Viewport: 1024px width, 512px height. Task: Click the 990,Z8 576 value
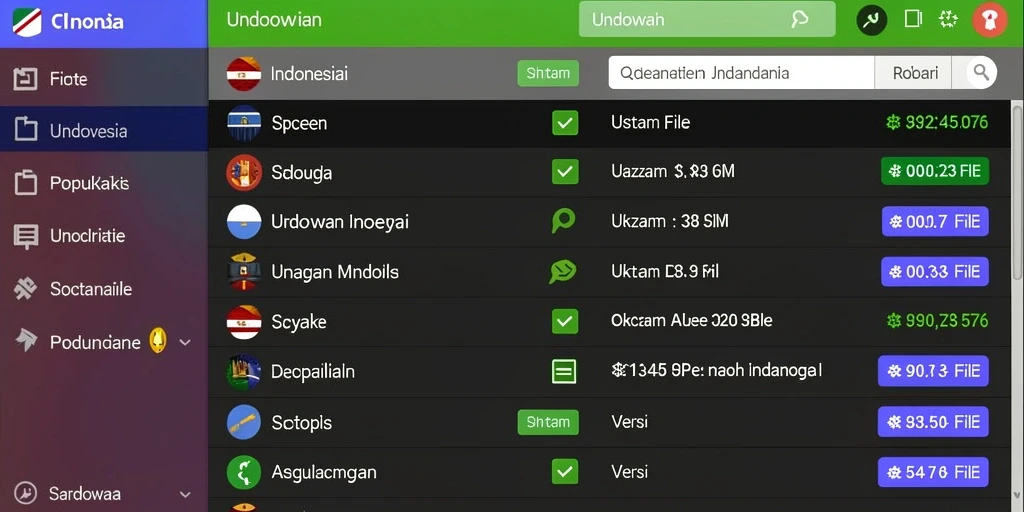pyautogui.click(x=936, y=321)
